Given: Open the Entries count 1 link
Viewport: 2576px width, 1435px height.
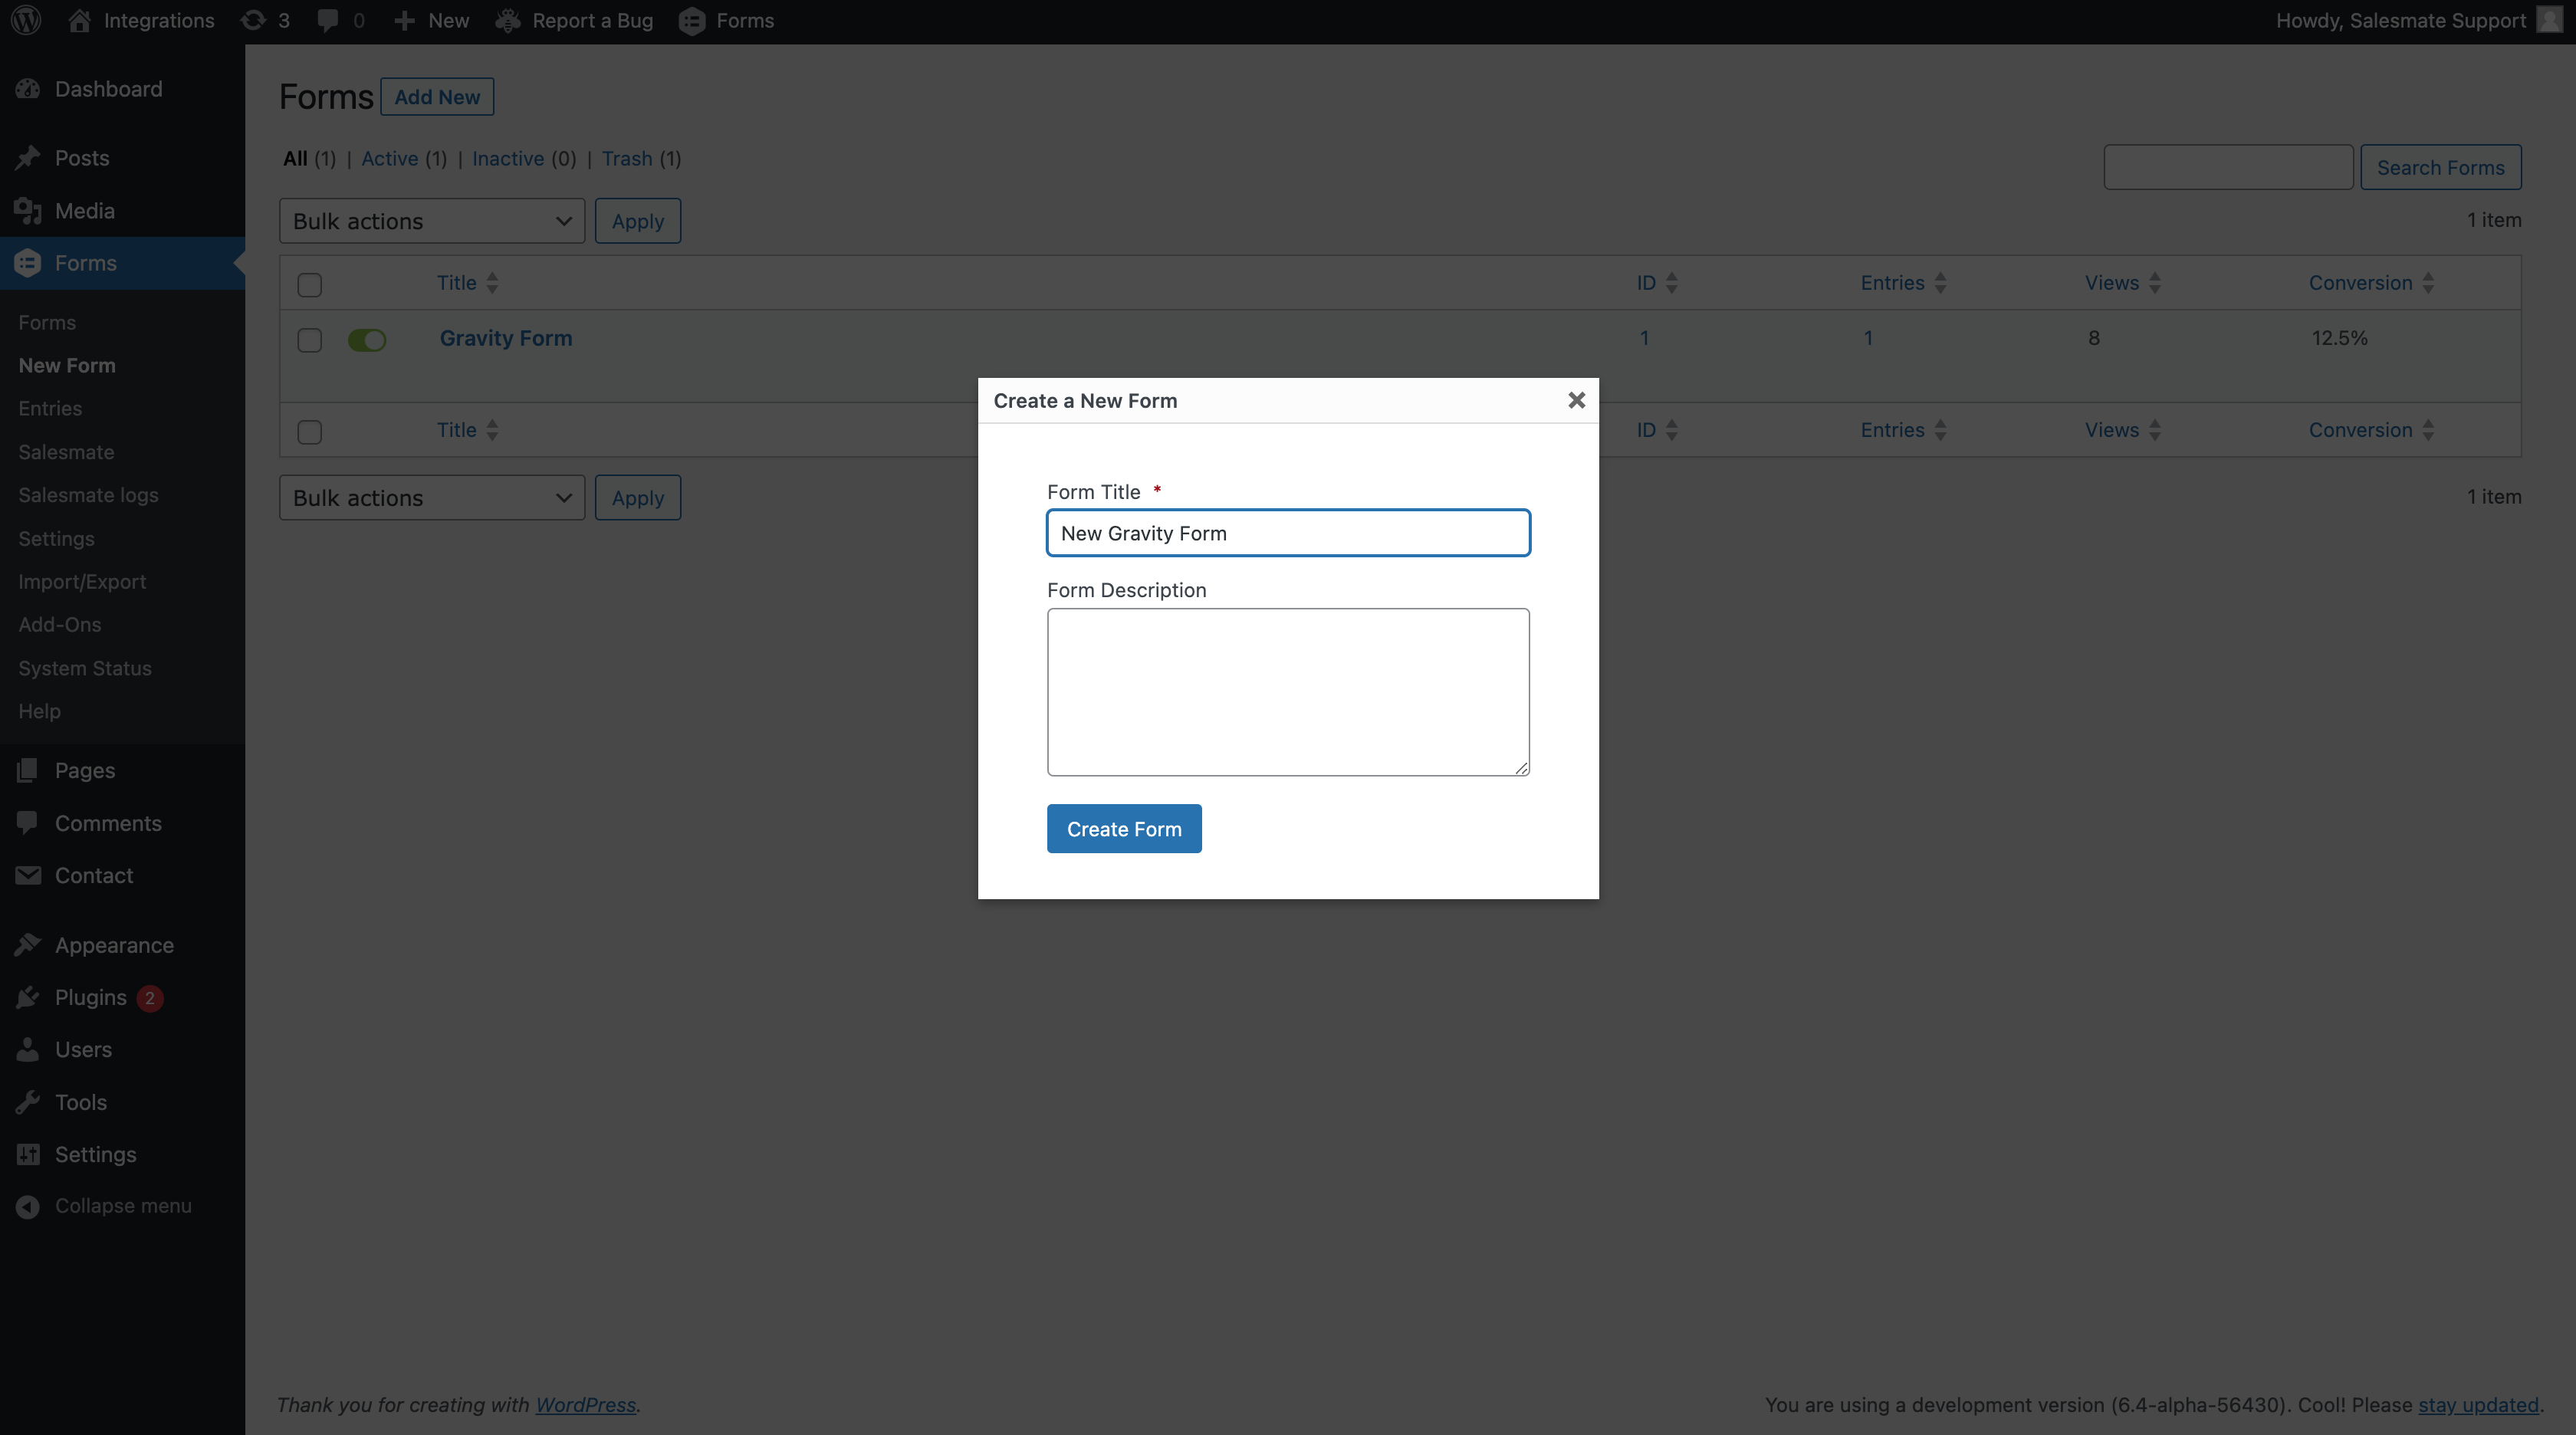Looking at the screenshot, I should pos(1868,338).
